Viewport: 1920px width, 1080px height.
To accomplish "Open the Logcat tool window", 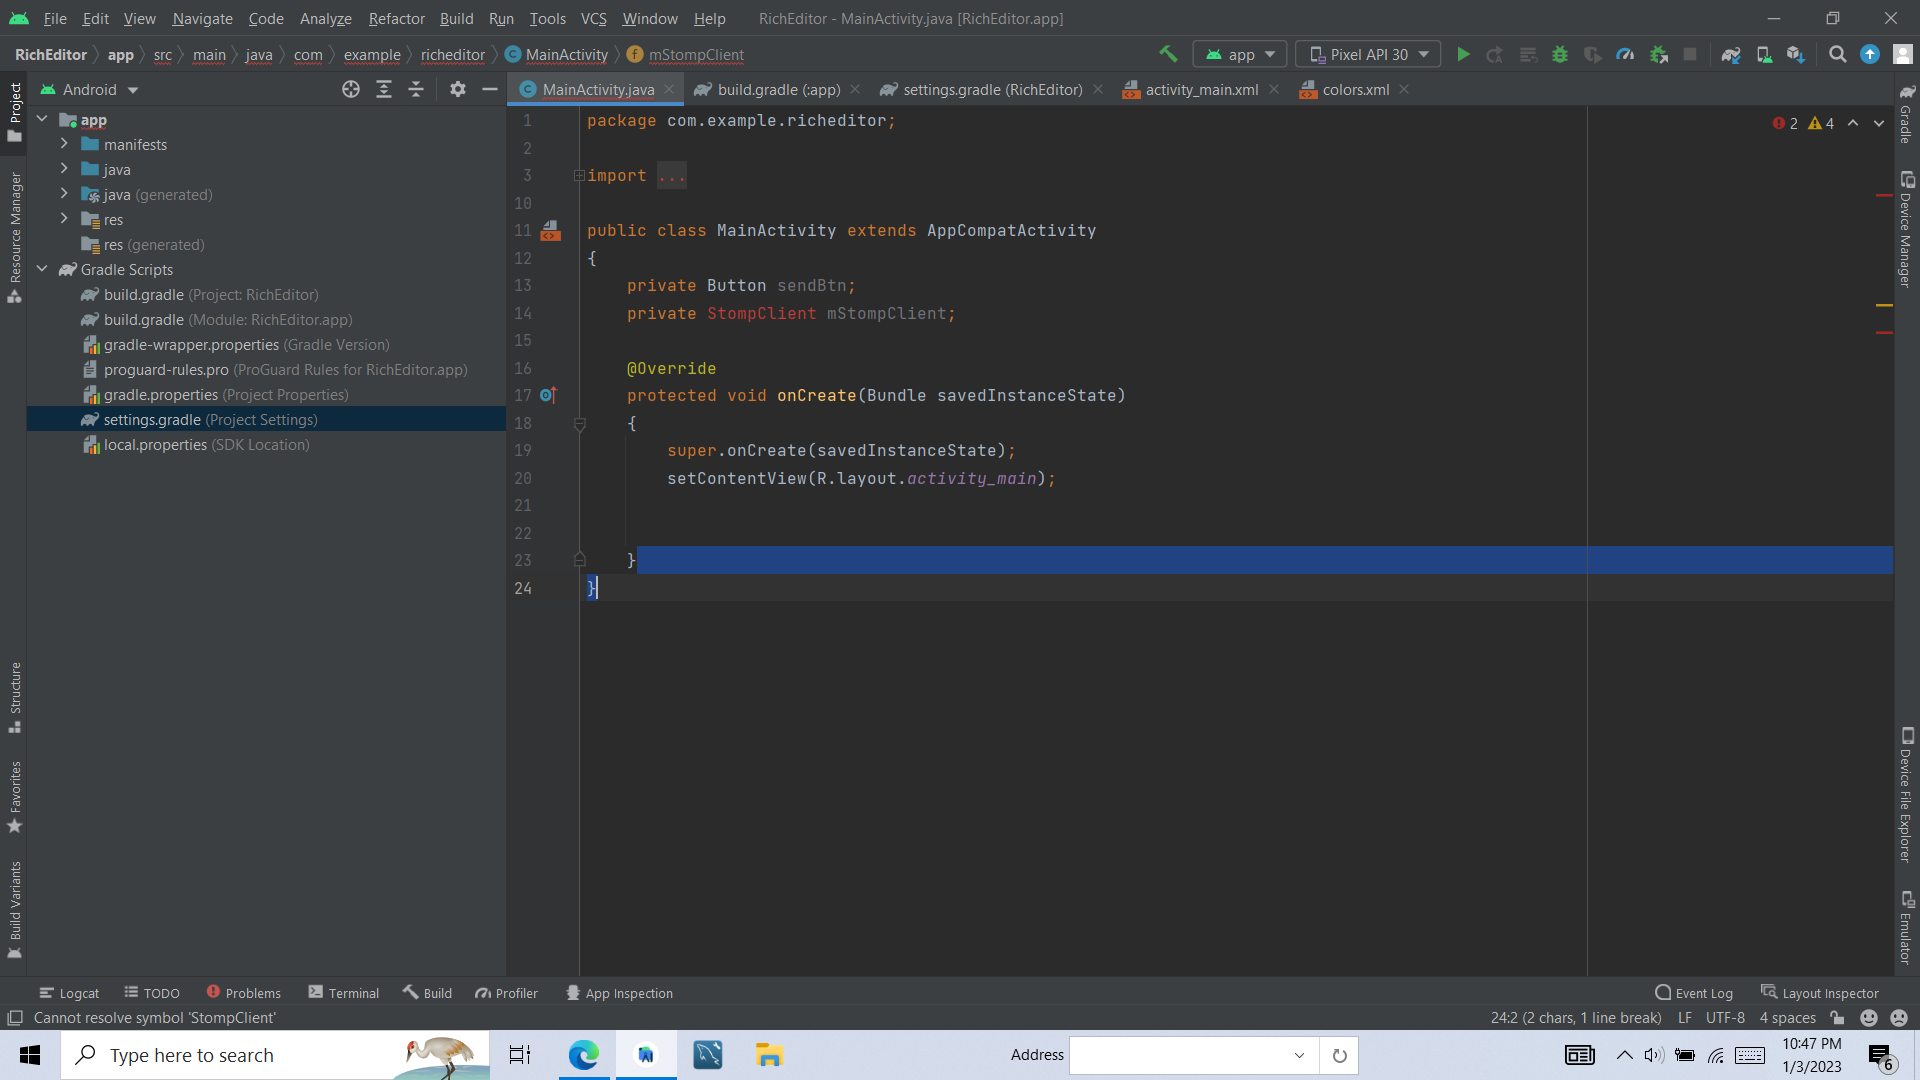I will coord(69,992).
